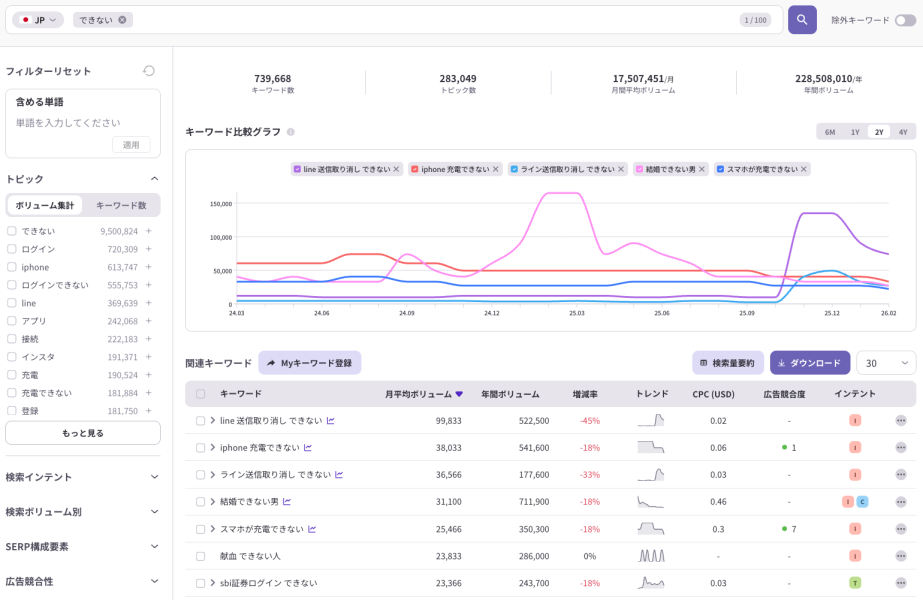Switch to the キーワード数 tab
This screenshot has width=923, height=600.
(121, 205)
